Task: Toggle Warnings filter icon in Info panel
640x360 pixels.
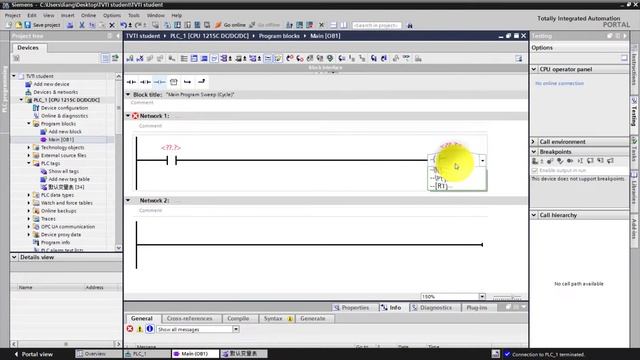Action: coord(140,329)
